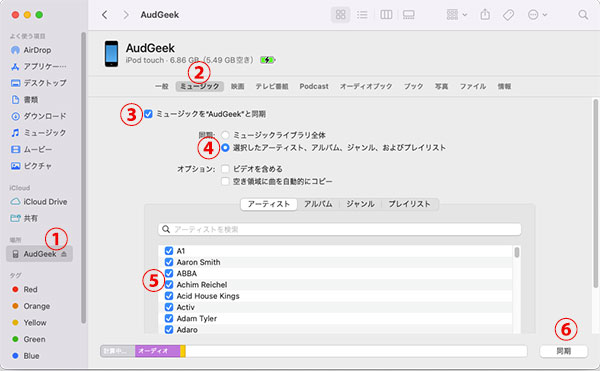The width and height of the screenshot is (600, 371).
Task: Select the Yellow tag
Action: tap(29, 323)
